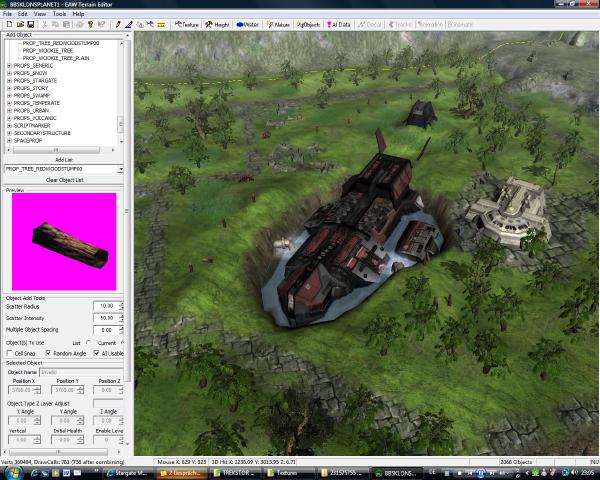
Task: Click the Scatter Intensity value field
Action: pos(106,318)
